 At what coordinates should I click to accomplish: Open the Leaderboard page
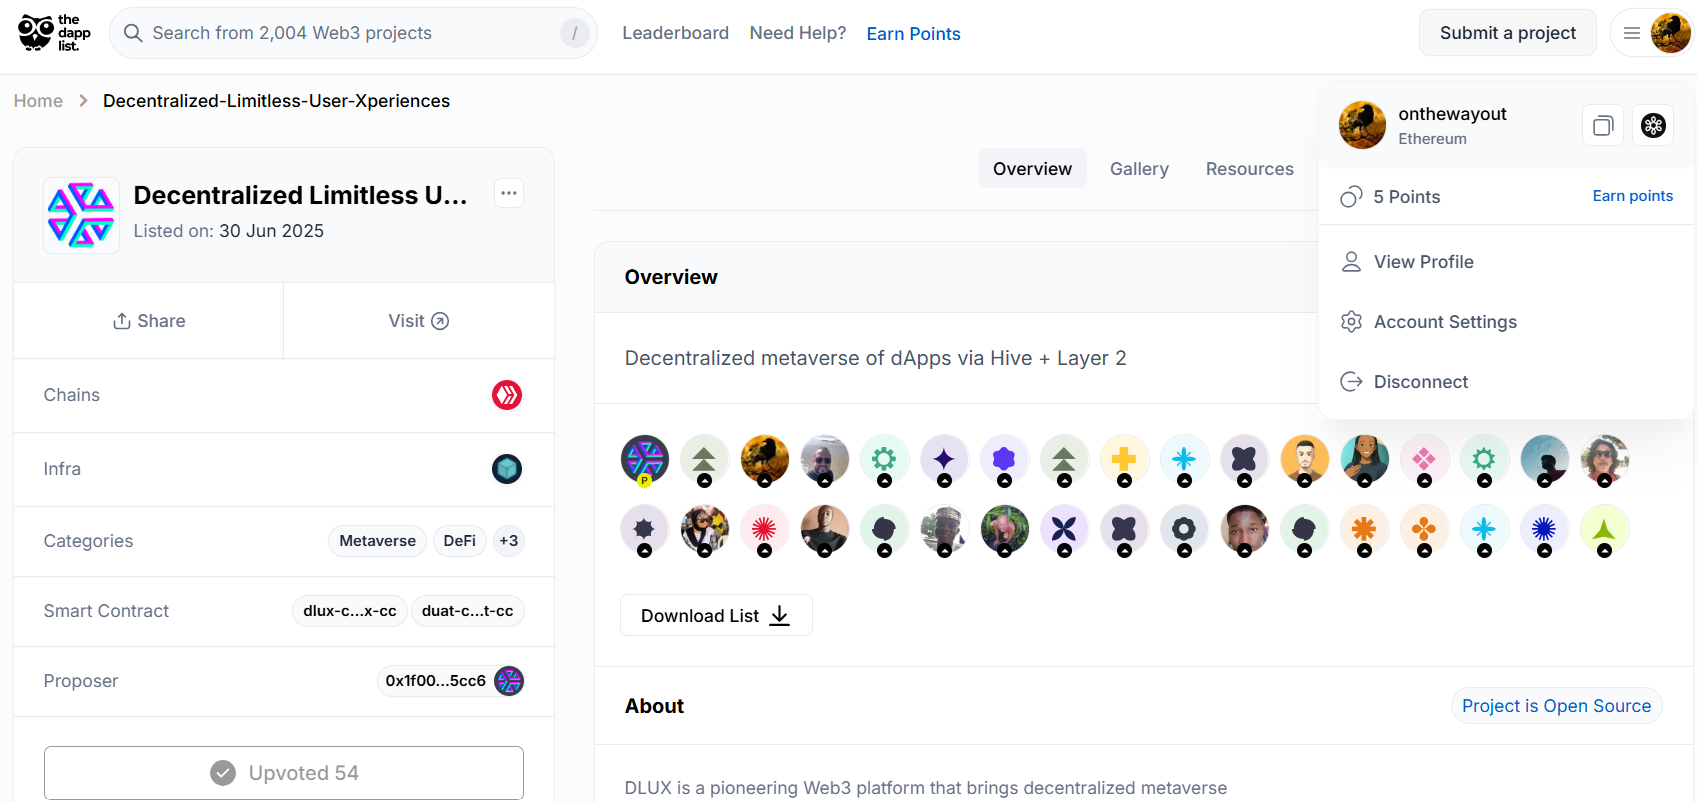pos(675,33)
